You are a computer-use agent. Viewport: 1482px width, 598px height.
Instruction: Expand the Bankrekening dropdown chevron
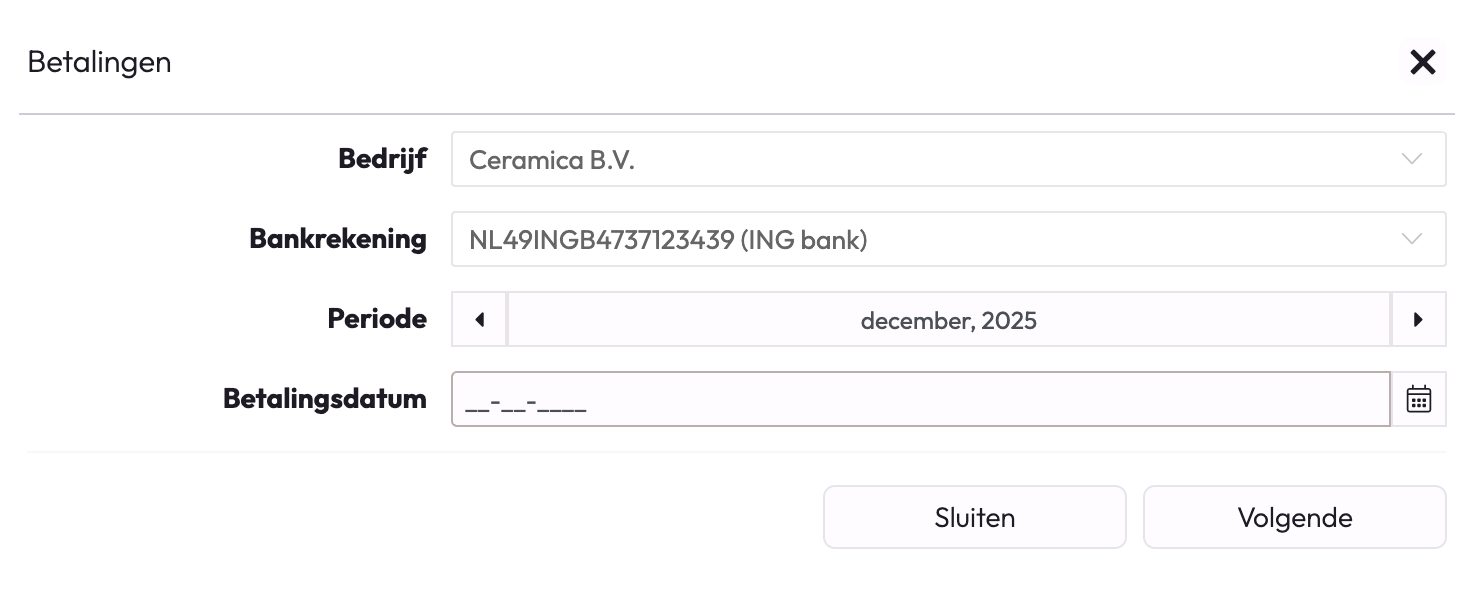1412,239
